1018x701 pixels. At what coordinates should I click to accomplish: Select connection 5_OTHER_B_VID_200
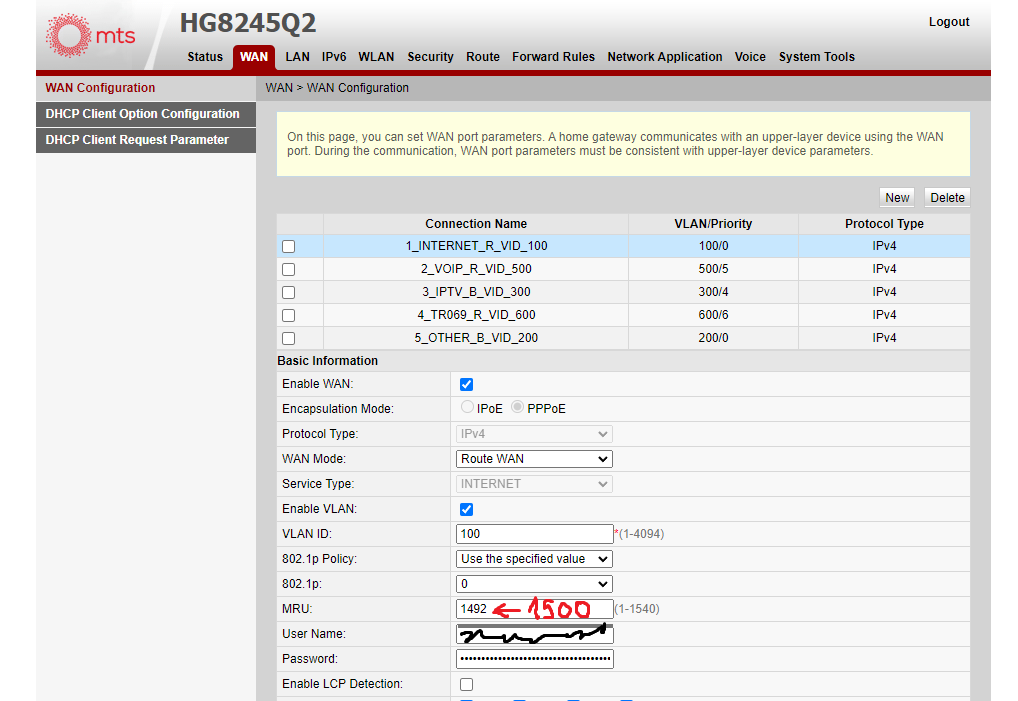click(x=477, y=338)
